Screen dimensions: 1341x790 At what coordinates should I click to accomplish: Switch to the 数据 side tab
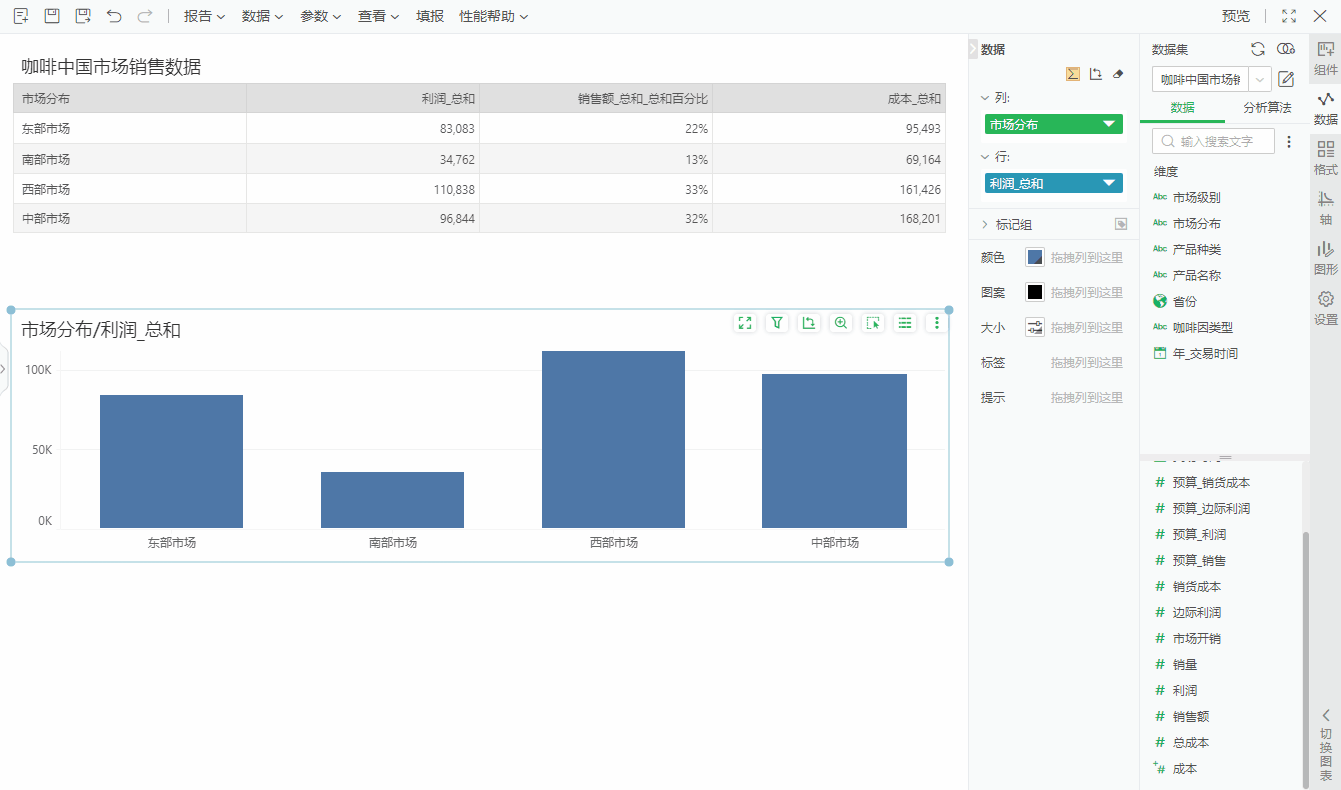1326,108
